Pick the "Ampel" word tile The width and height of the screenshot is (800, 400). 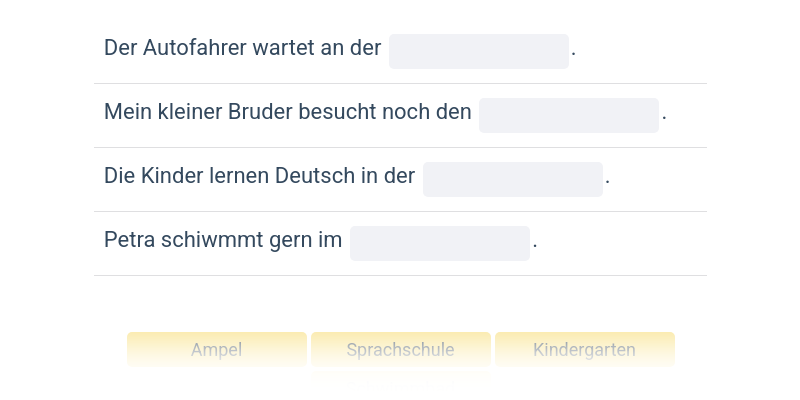tap(217, 350)
